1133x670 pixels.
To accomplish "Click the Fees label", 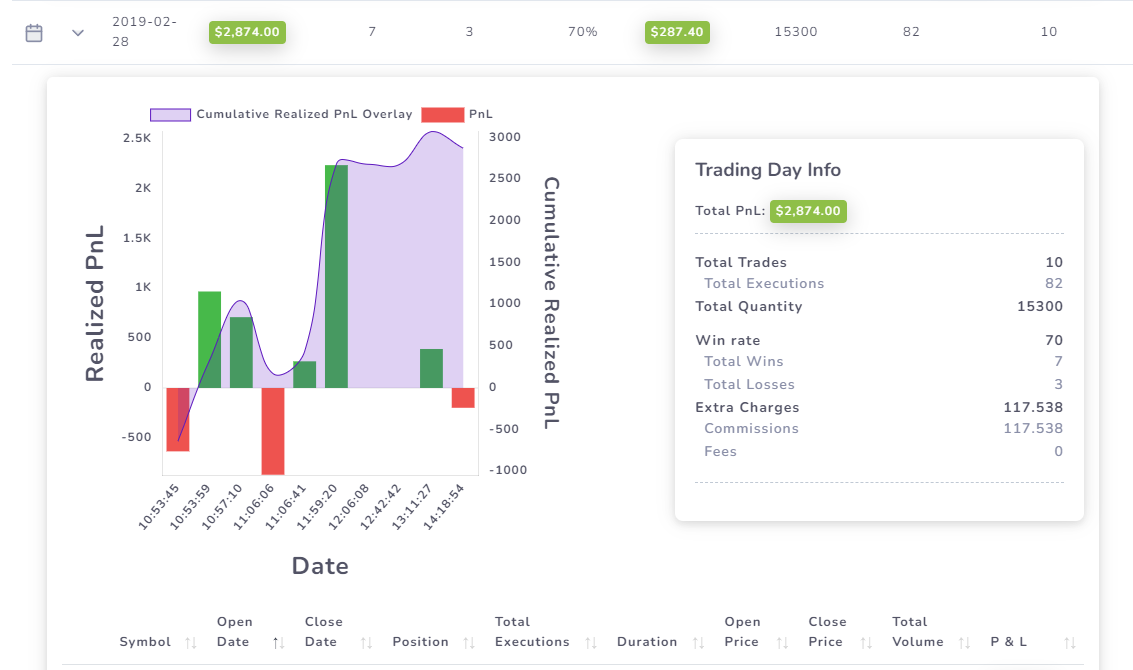I will point(720,452).
